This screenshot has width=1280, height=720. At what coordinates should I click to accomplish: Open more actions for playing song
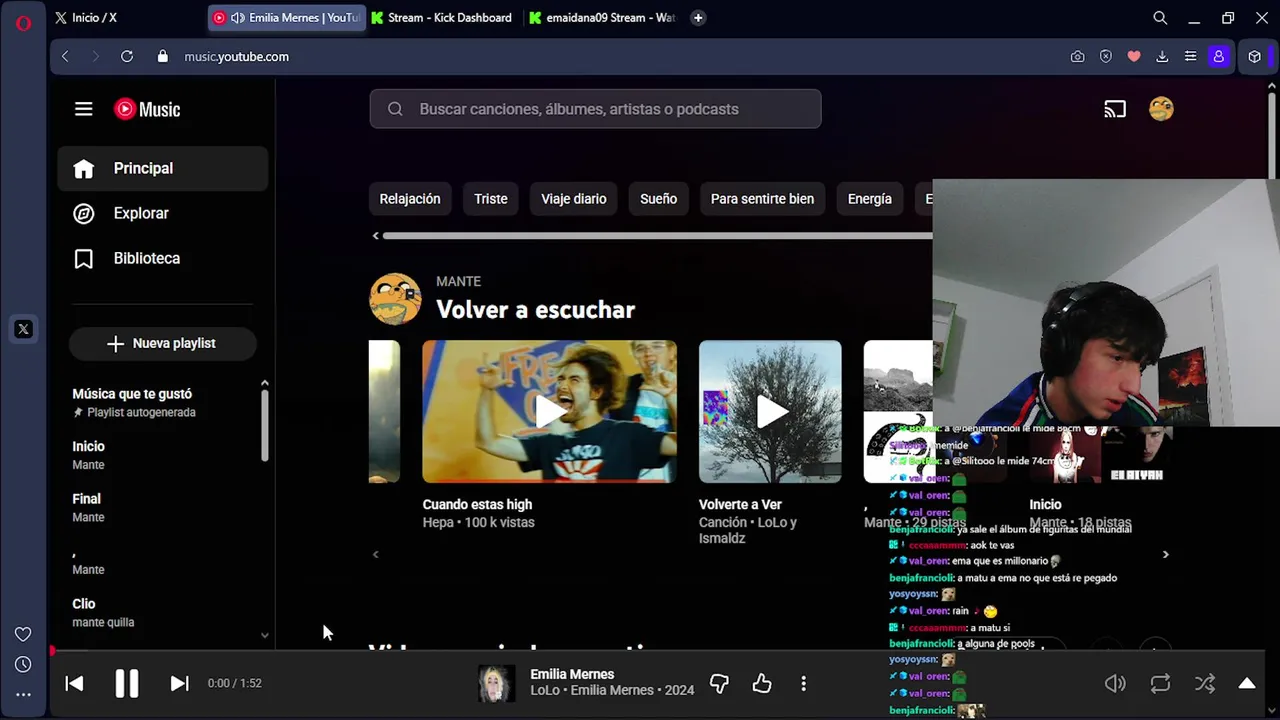point(803,683)
